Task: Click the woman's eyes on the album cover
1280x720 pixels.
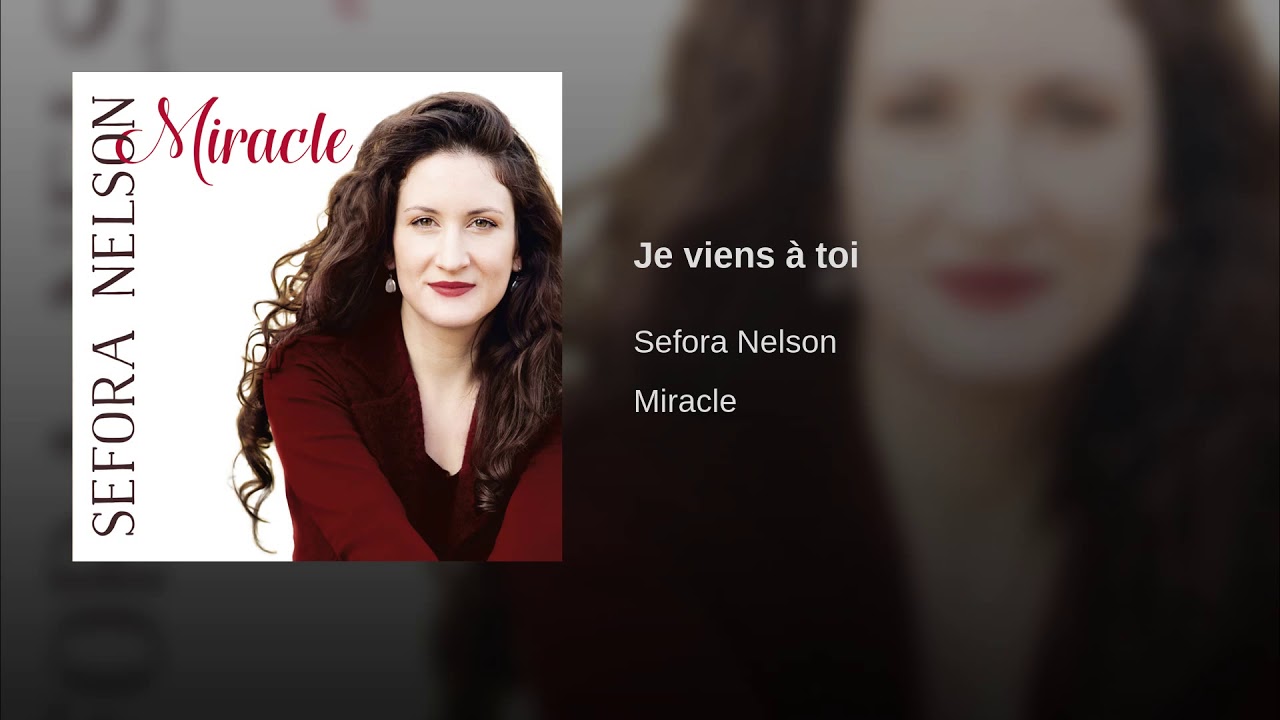Action: click(453, 222)
